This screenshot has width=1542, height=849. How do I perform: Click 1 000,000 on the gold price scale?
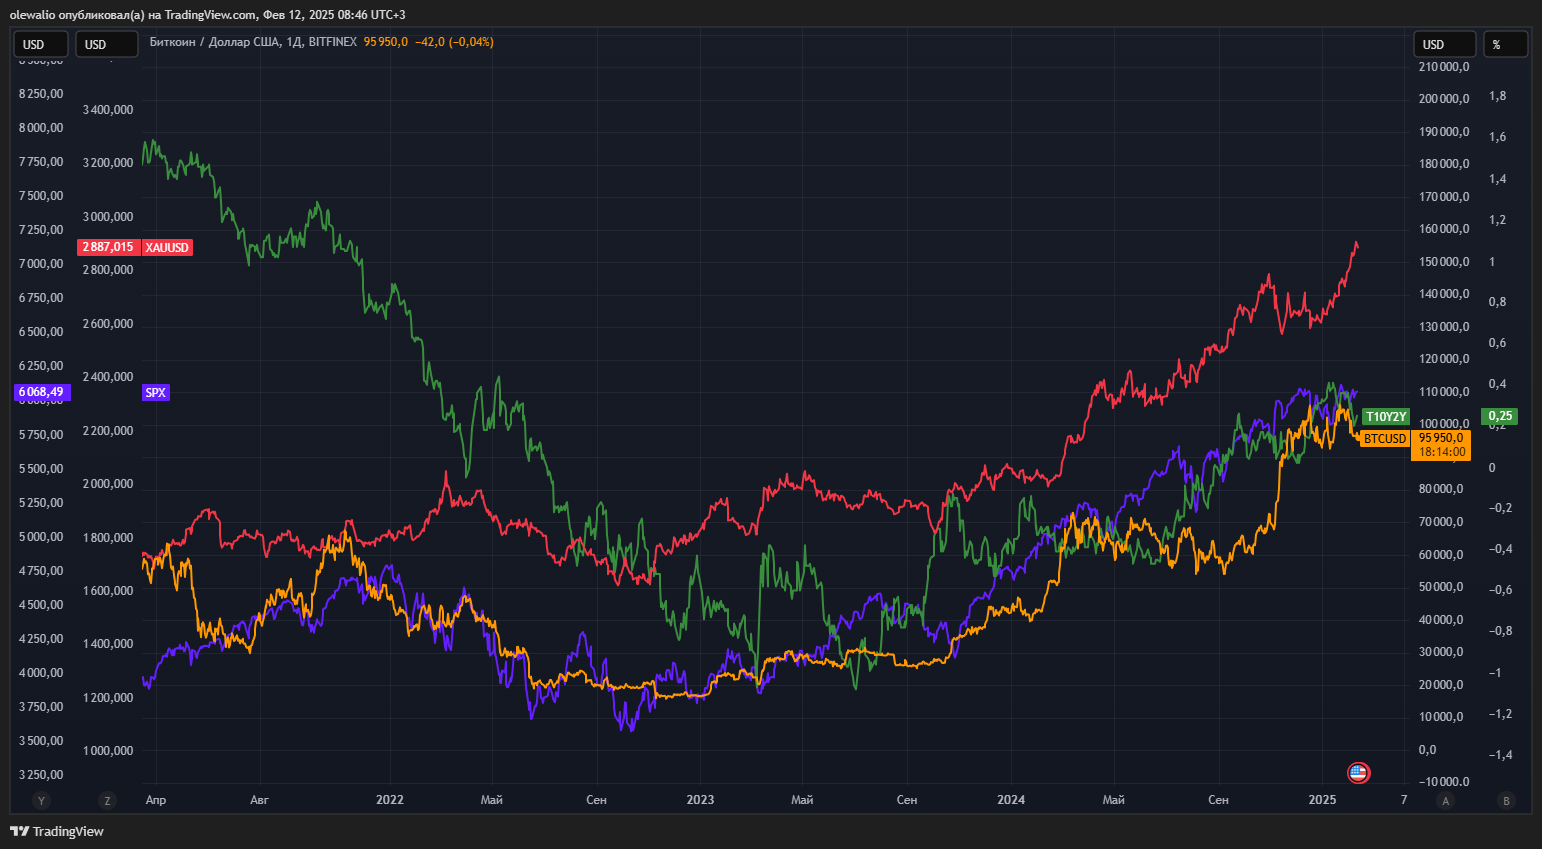108,751
